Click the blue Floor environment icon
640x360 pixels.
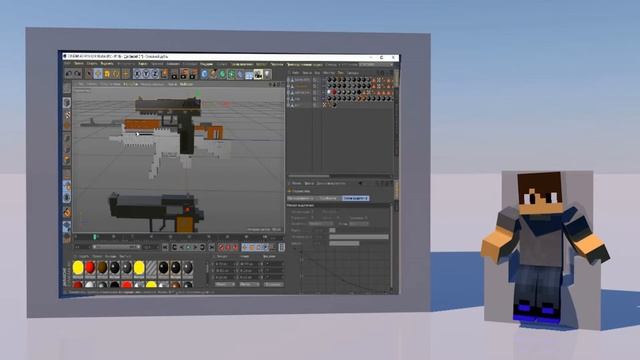click(249, 75)
